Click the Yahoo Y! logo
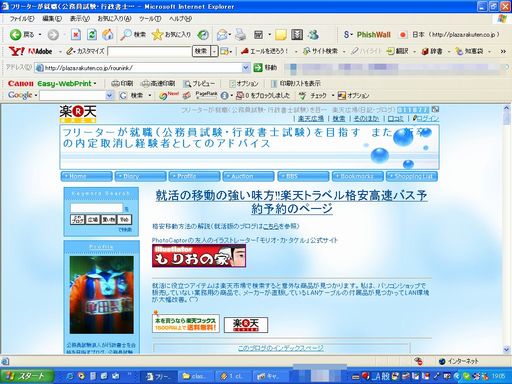The height and width of the screenshot is (384, 512). [16, 51]
